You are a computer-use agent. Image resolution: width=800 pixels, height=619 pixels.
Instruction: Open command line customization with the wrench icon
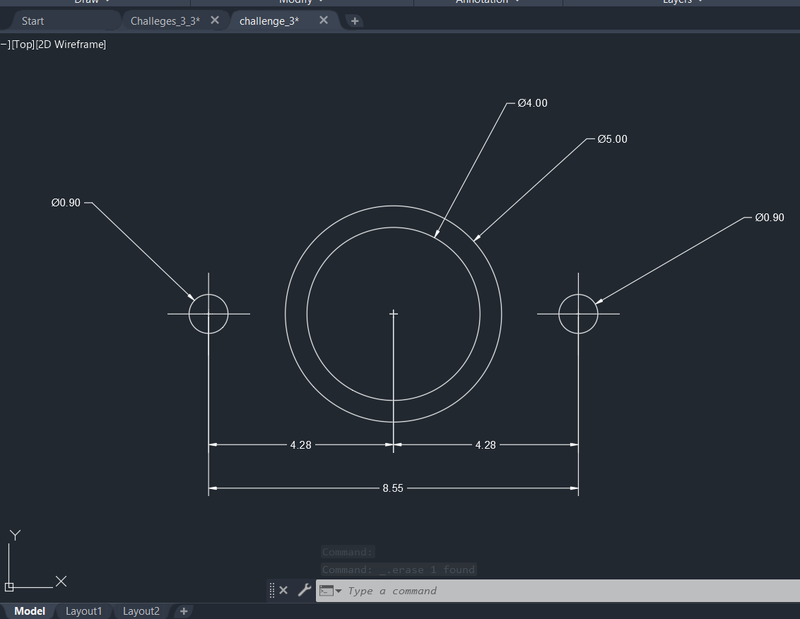[x=303, y=589]
